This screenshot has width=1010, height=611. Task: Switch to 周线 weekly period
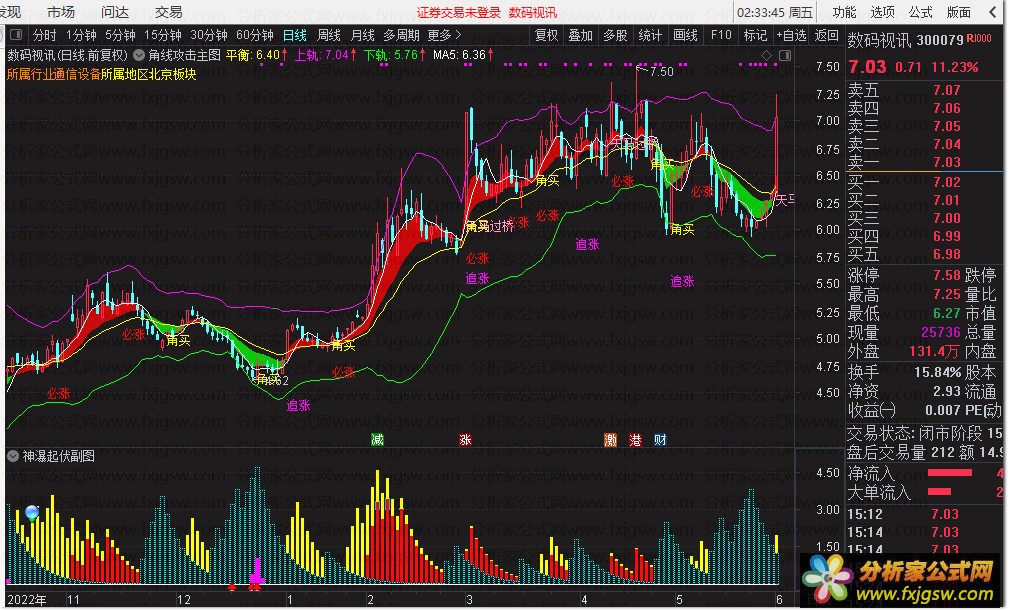pos(329,35)
